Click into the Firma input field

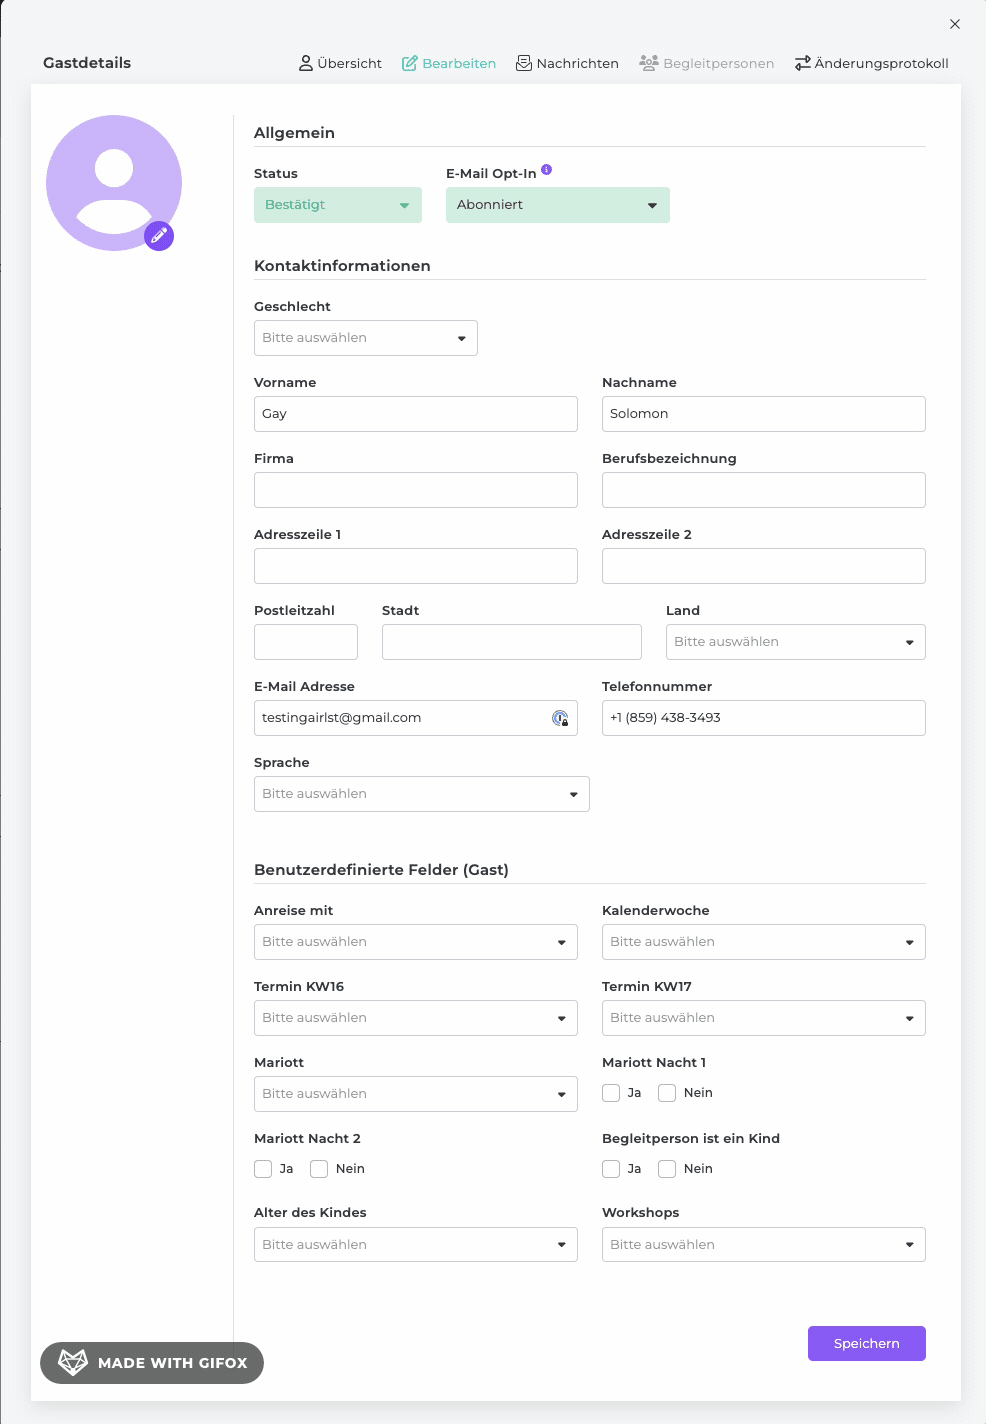416,490
